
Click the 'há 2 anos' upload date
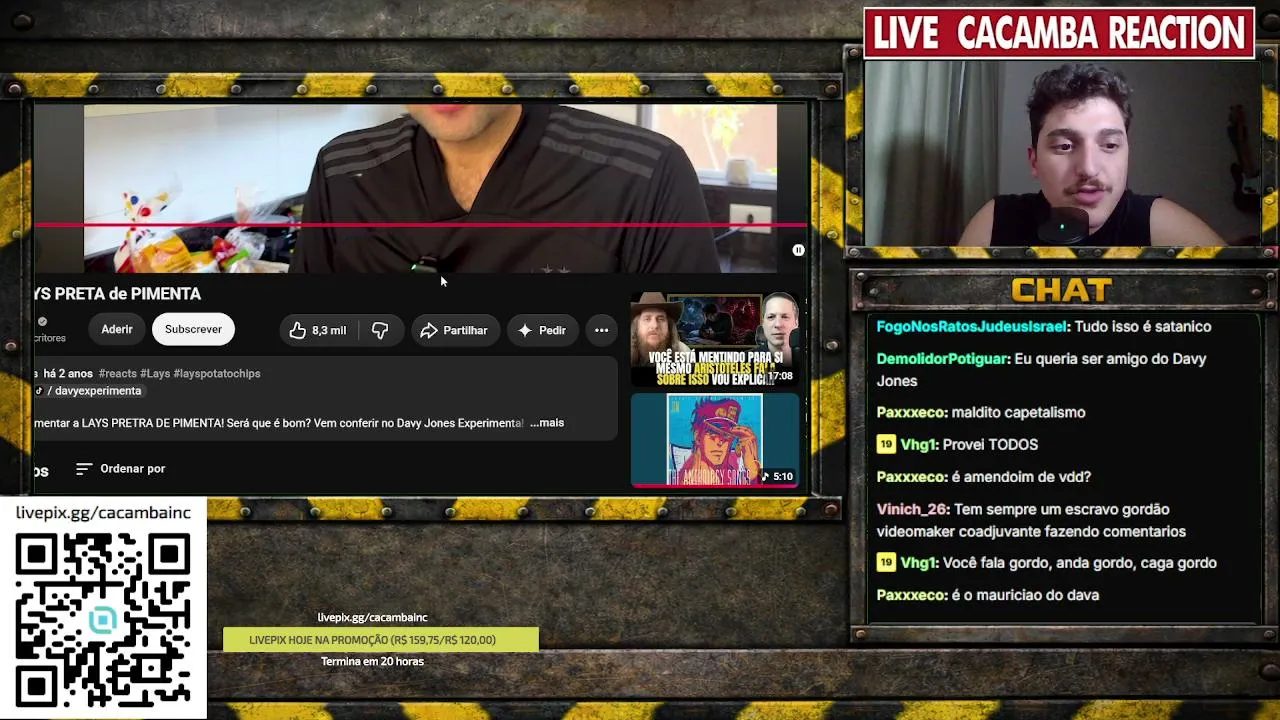[x=68, y=373]
